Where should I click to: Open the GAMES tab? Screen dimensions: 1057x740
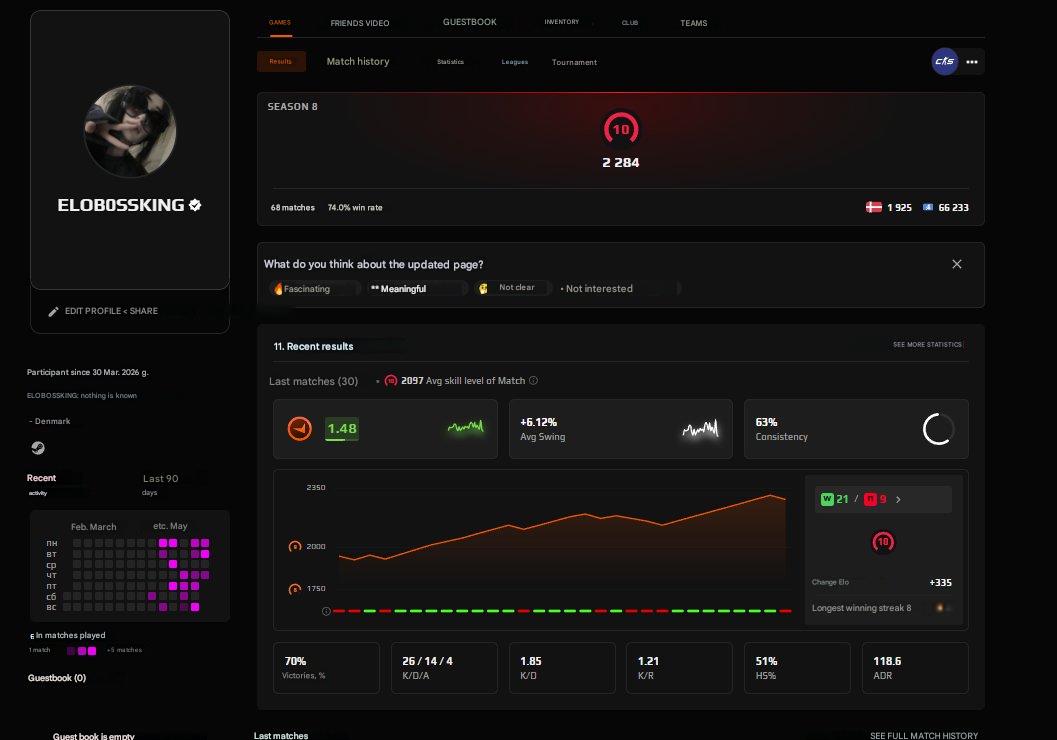click(280, 23)
